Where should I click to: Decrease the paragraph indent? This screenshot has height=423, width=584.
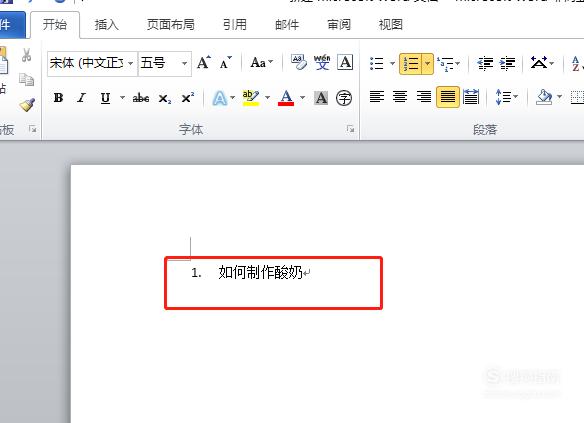pos(485,64)
